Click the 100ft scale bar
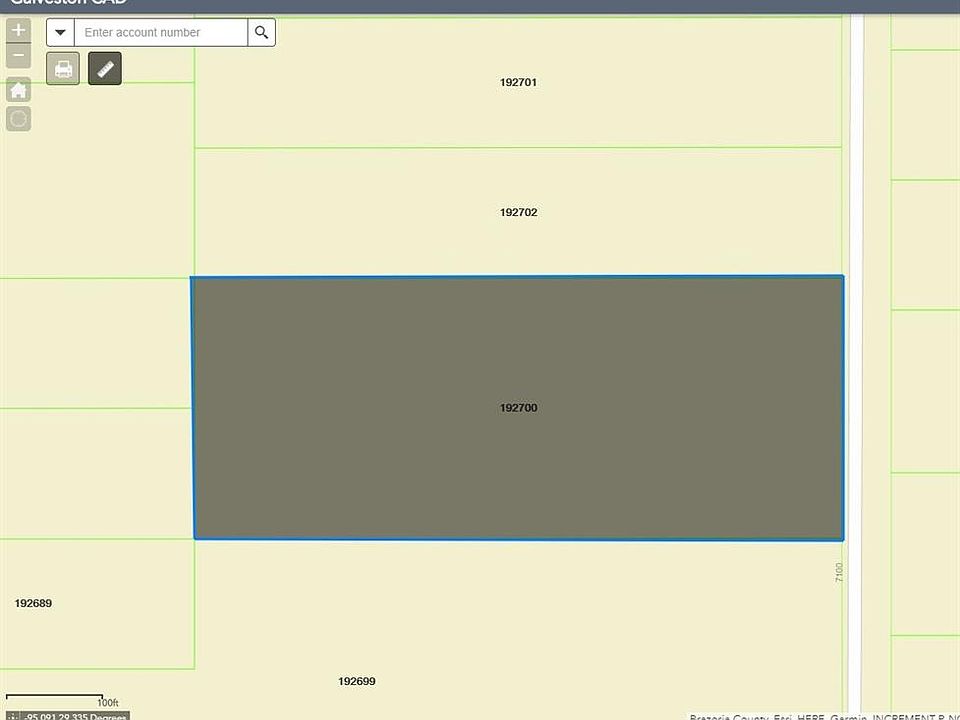The image size is (960, 720). click(x=62, y=700)
